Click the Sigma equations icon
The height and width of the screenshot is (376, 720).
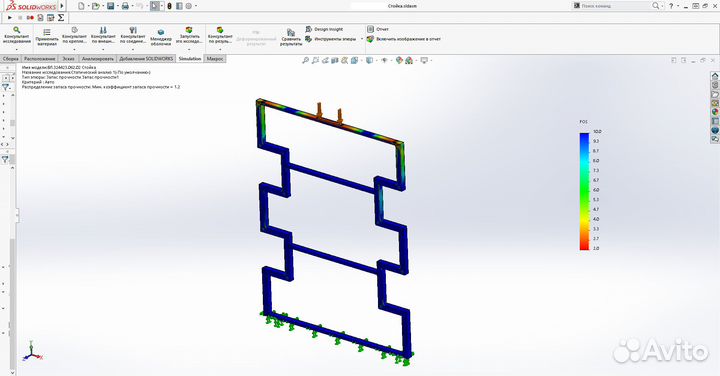[61, 17]
